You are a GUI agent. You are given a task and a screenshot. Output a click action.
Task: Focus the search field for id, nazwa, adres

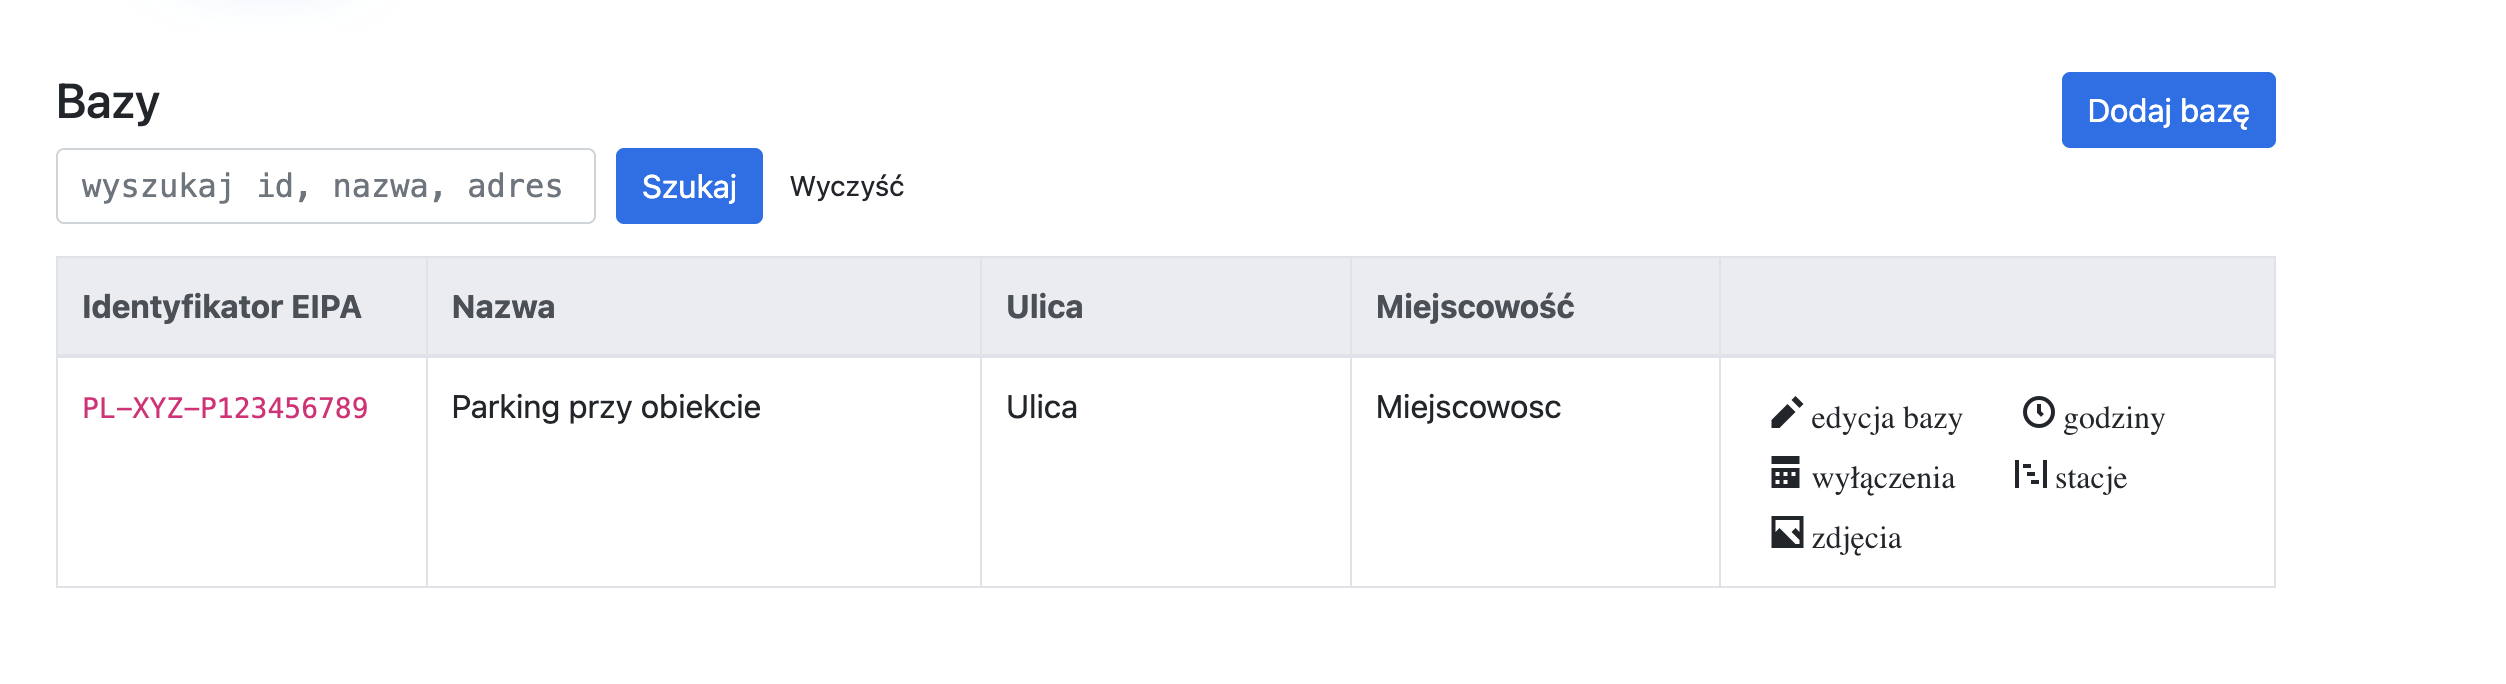(x=325, y=187)
